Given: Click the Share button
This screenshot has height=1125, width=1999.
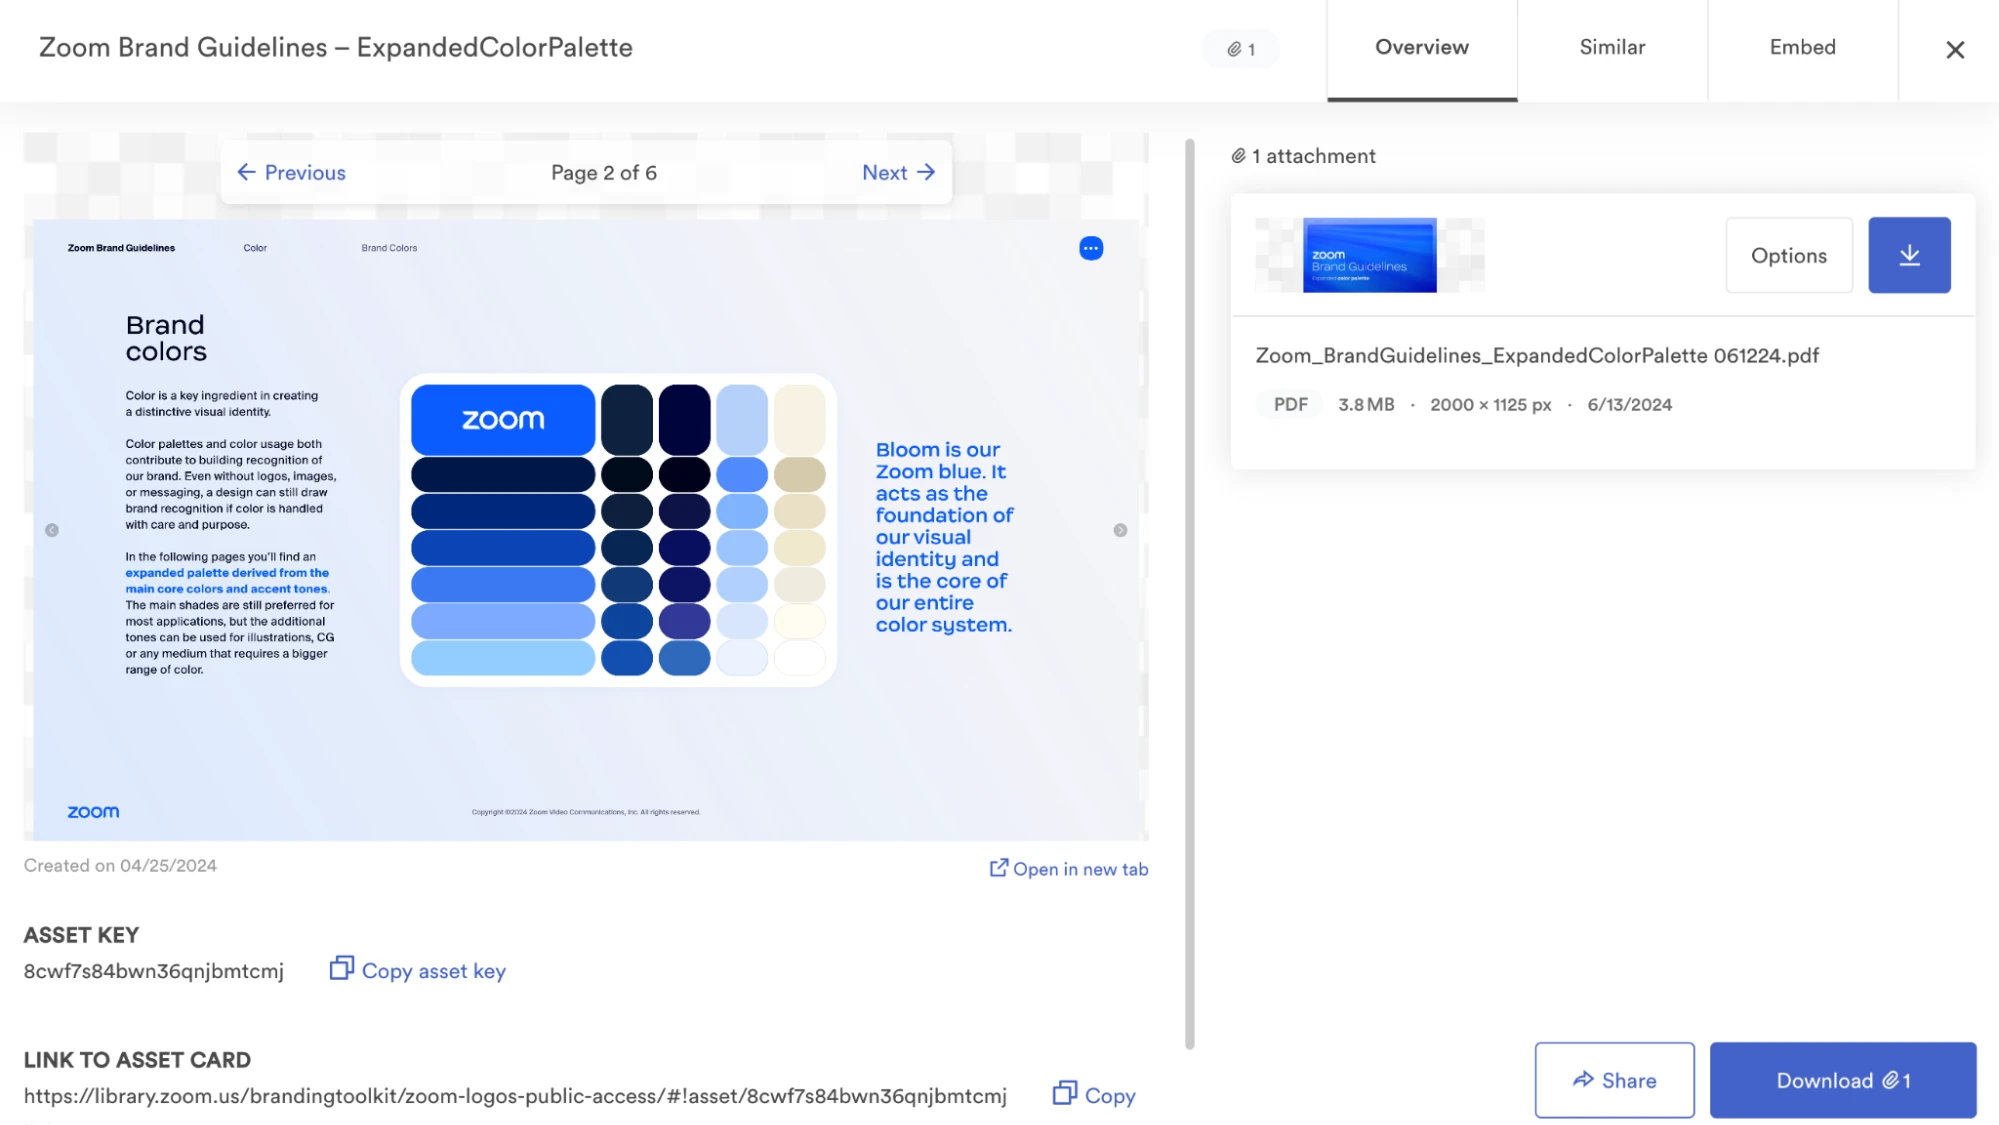Looking at the screenshot, I should click(x=1613, y=1080).
